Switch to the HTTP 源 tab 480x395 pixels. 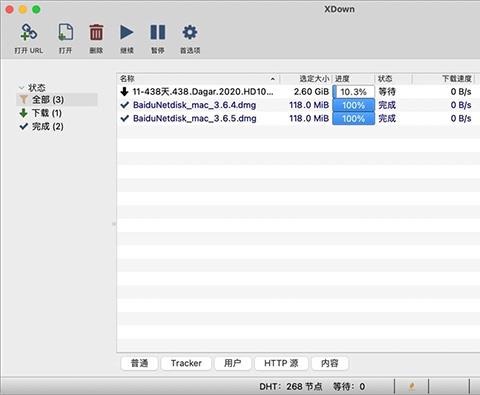(281, 363)
